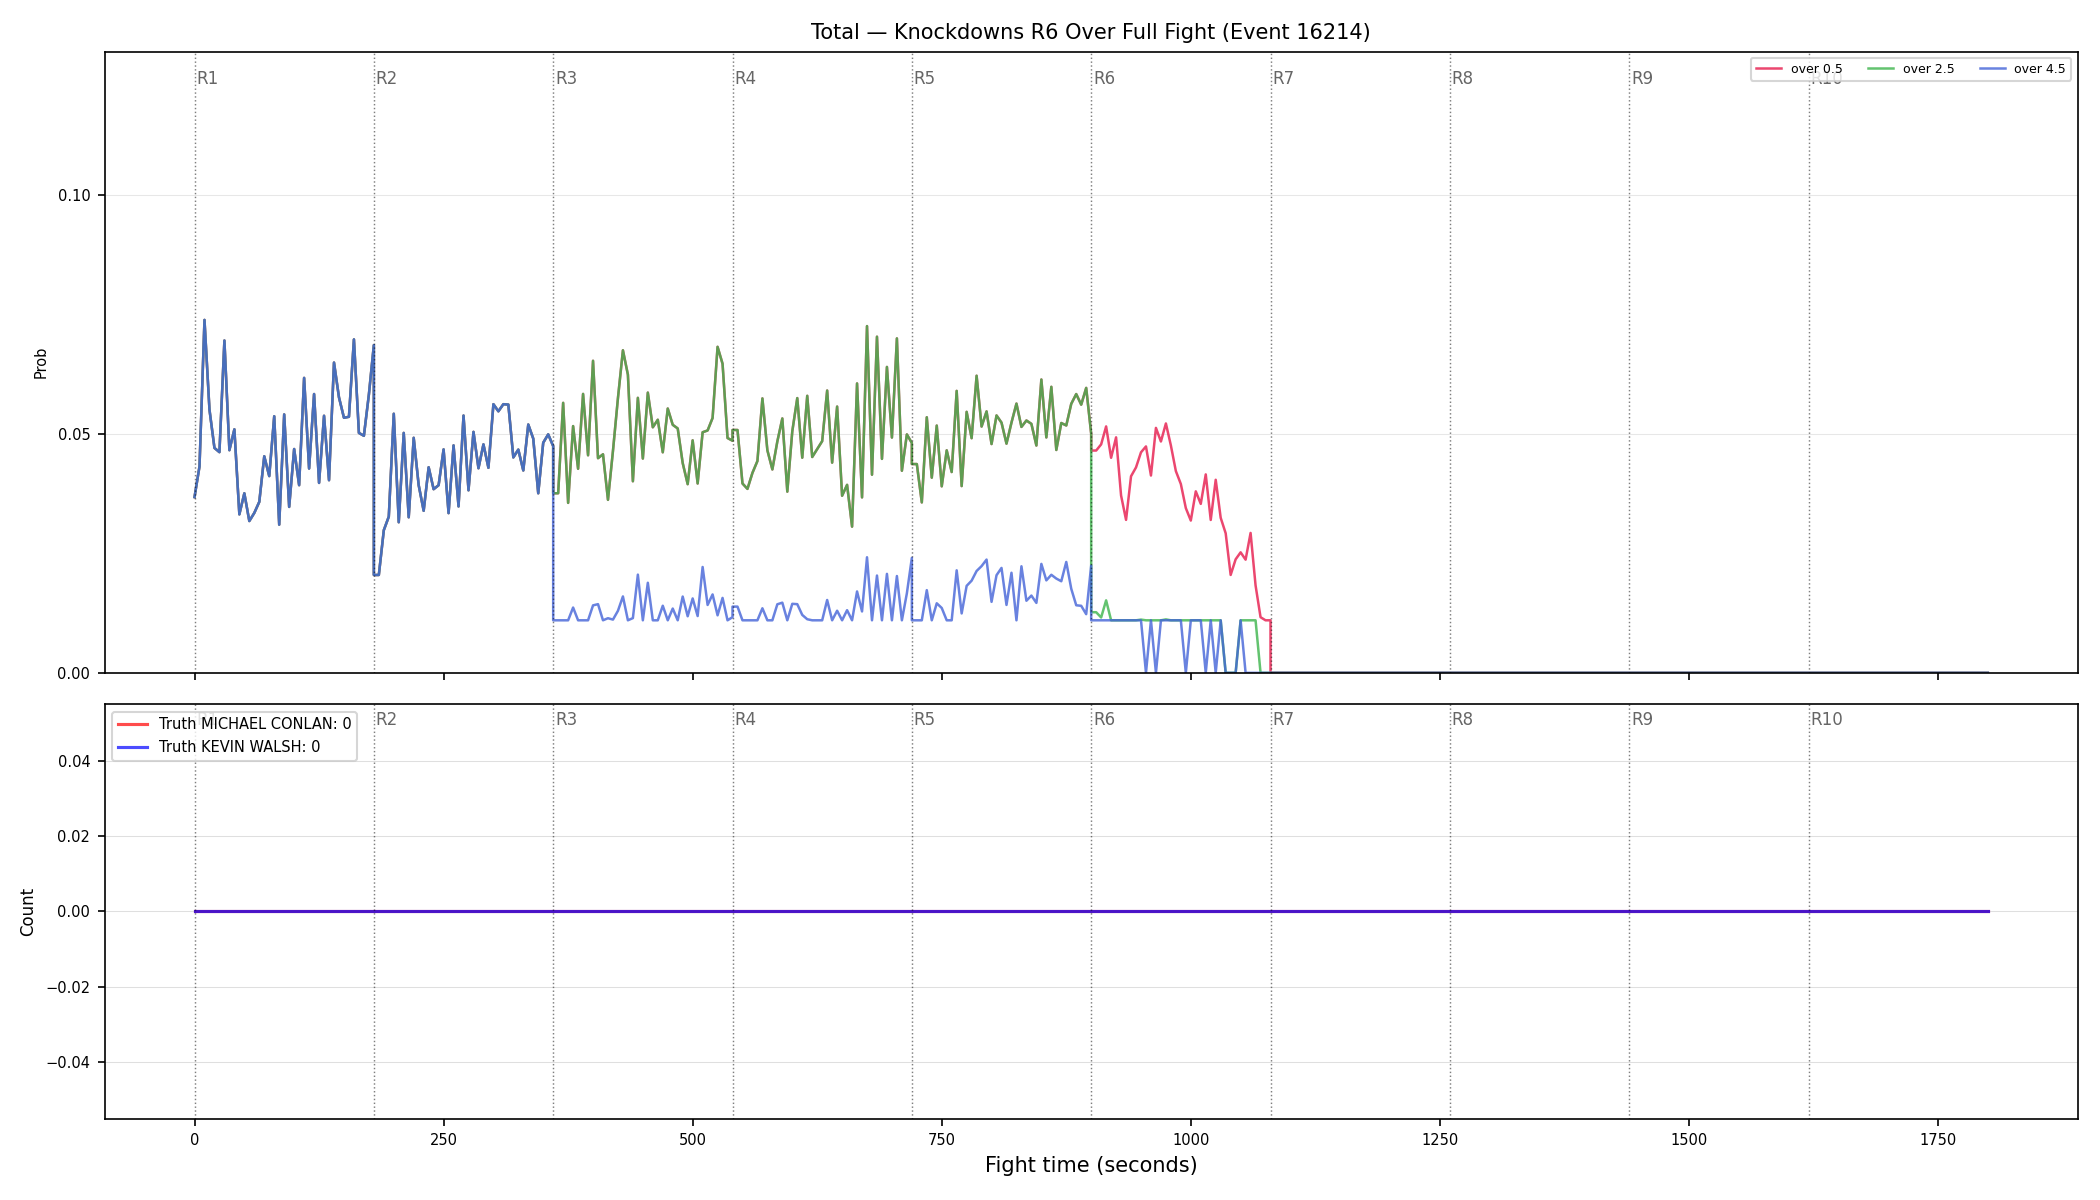Click the R7 label in bottom chart

(1283, 719)
